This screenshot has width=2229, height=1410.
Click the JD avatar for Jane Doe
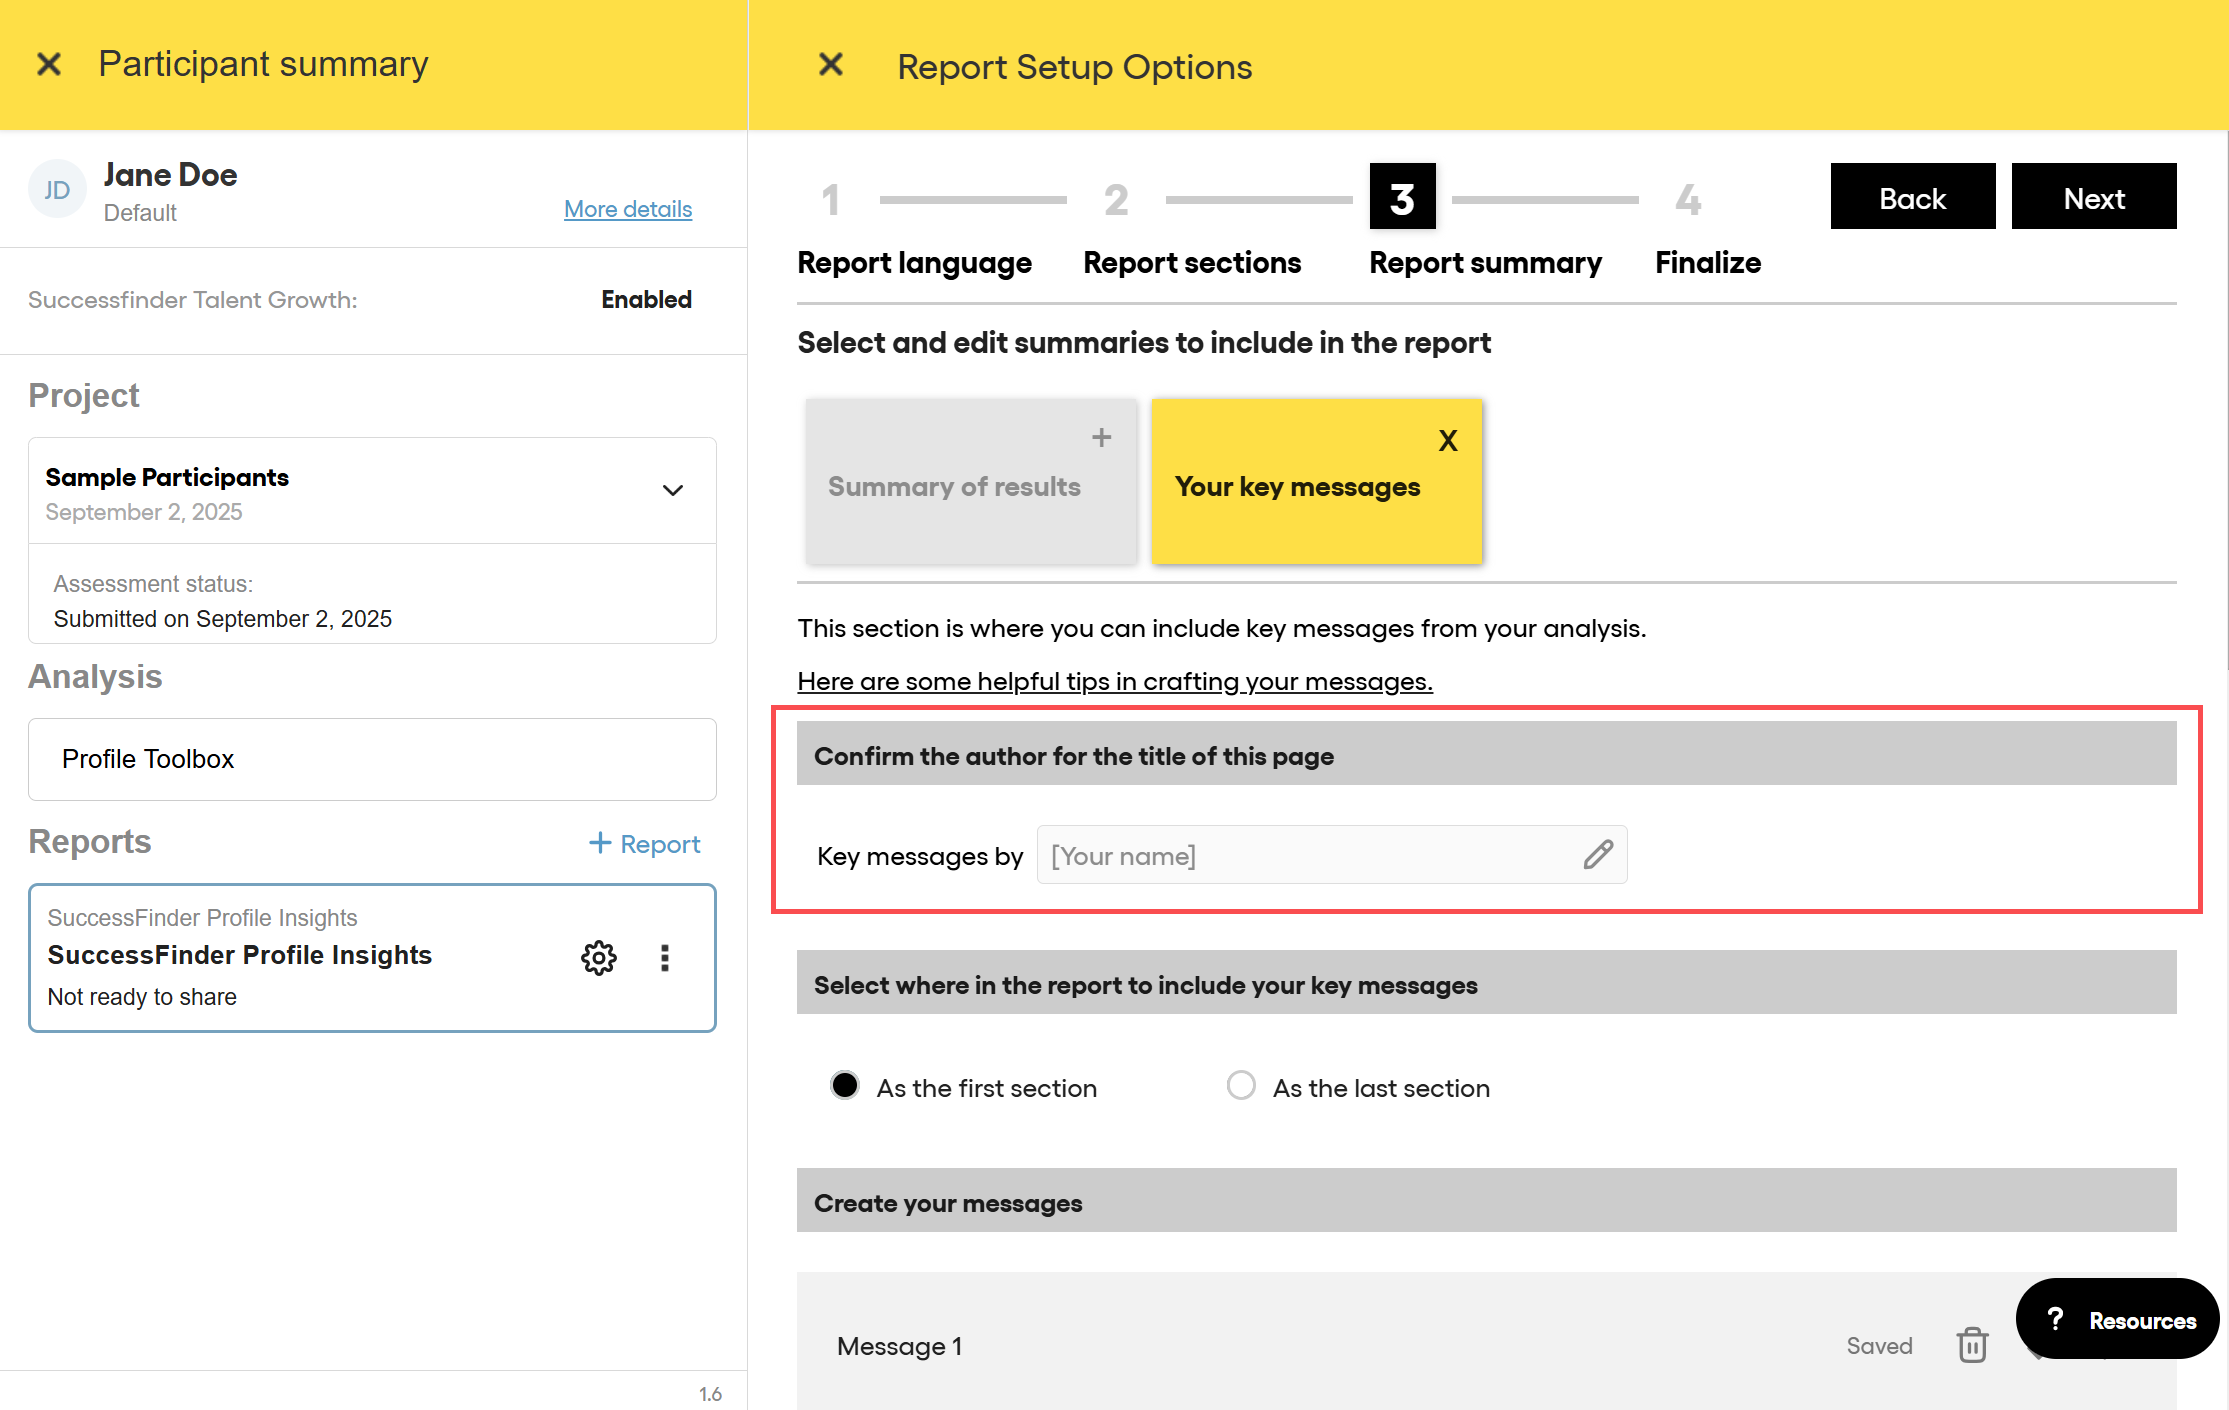point(57,189)
